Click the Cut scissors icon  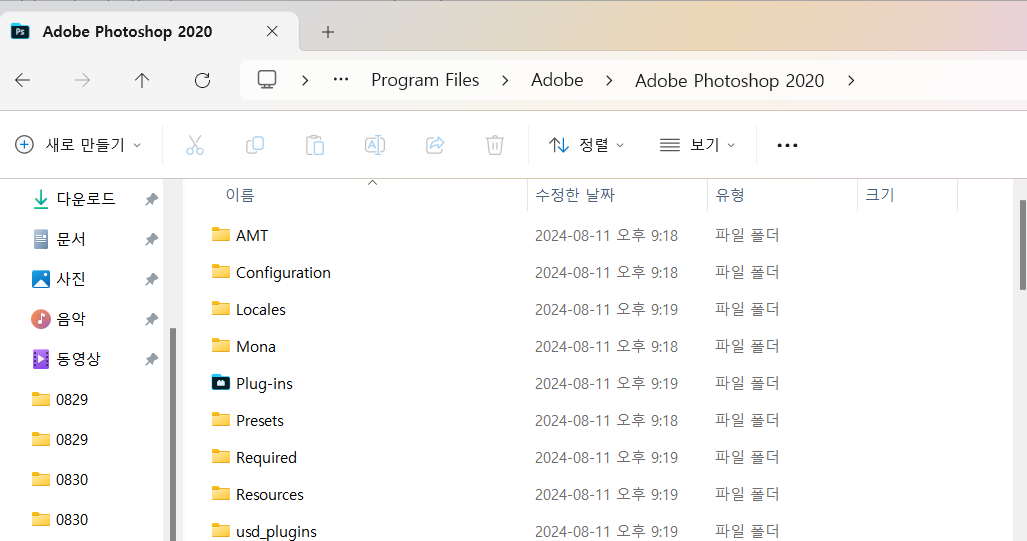[x=195, y=145]
